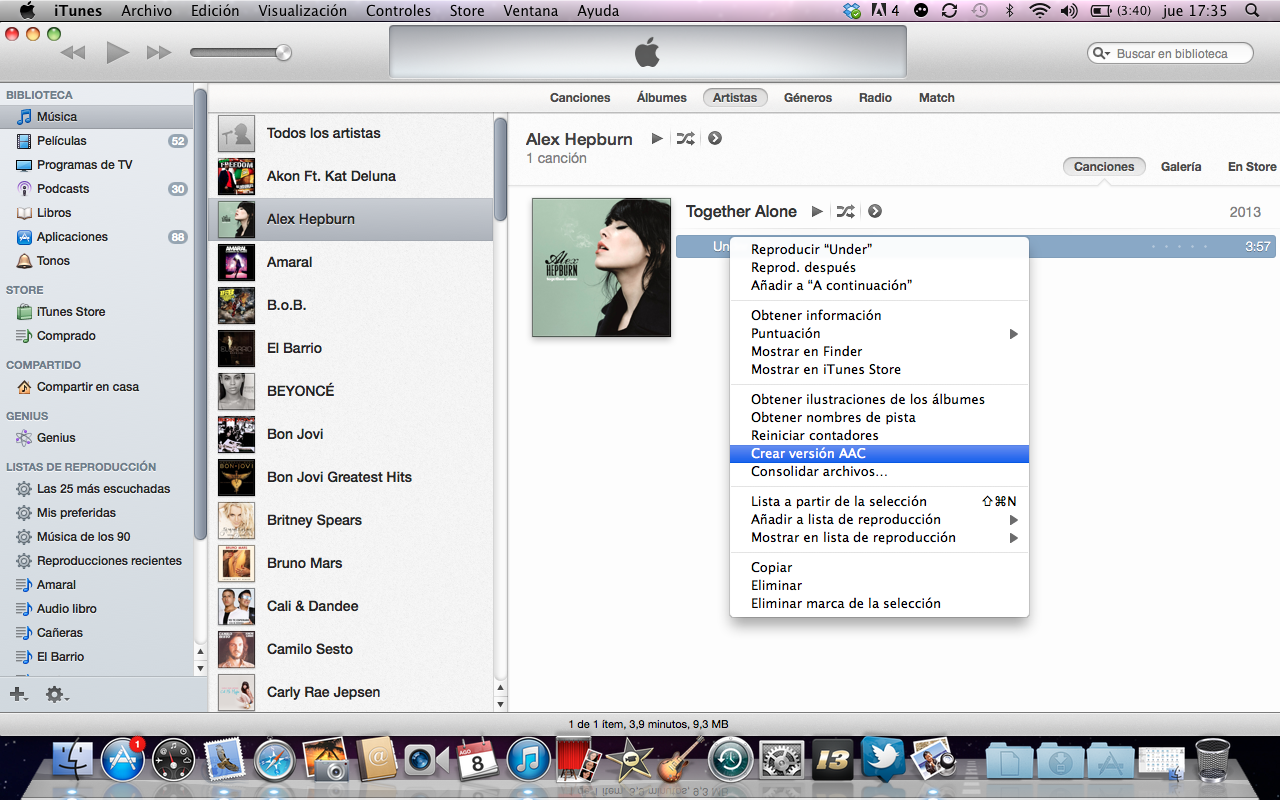Open Podcasts in the sidebar

[x=97, y=189]
